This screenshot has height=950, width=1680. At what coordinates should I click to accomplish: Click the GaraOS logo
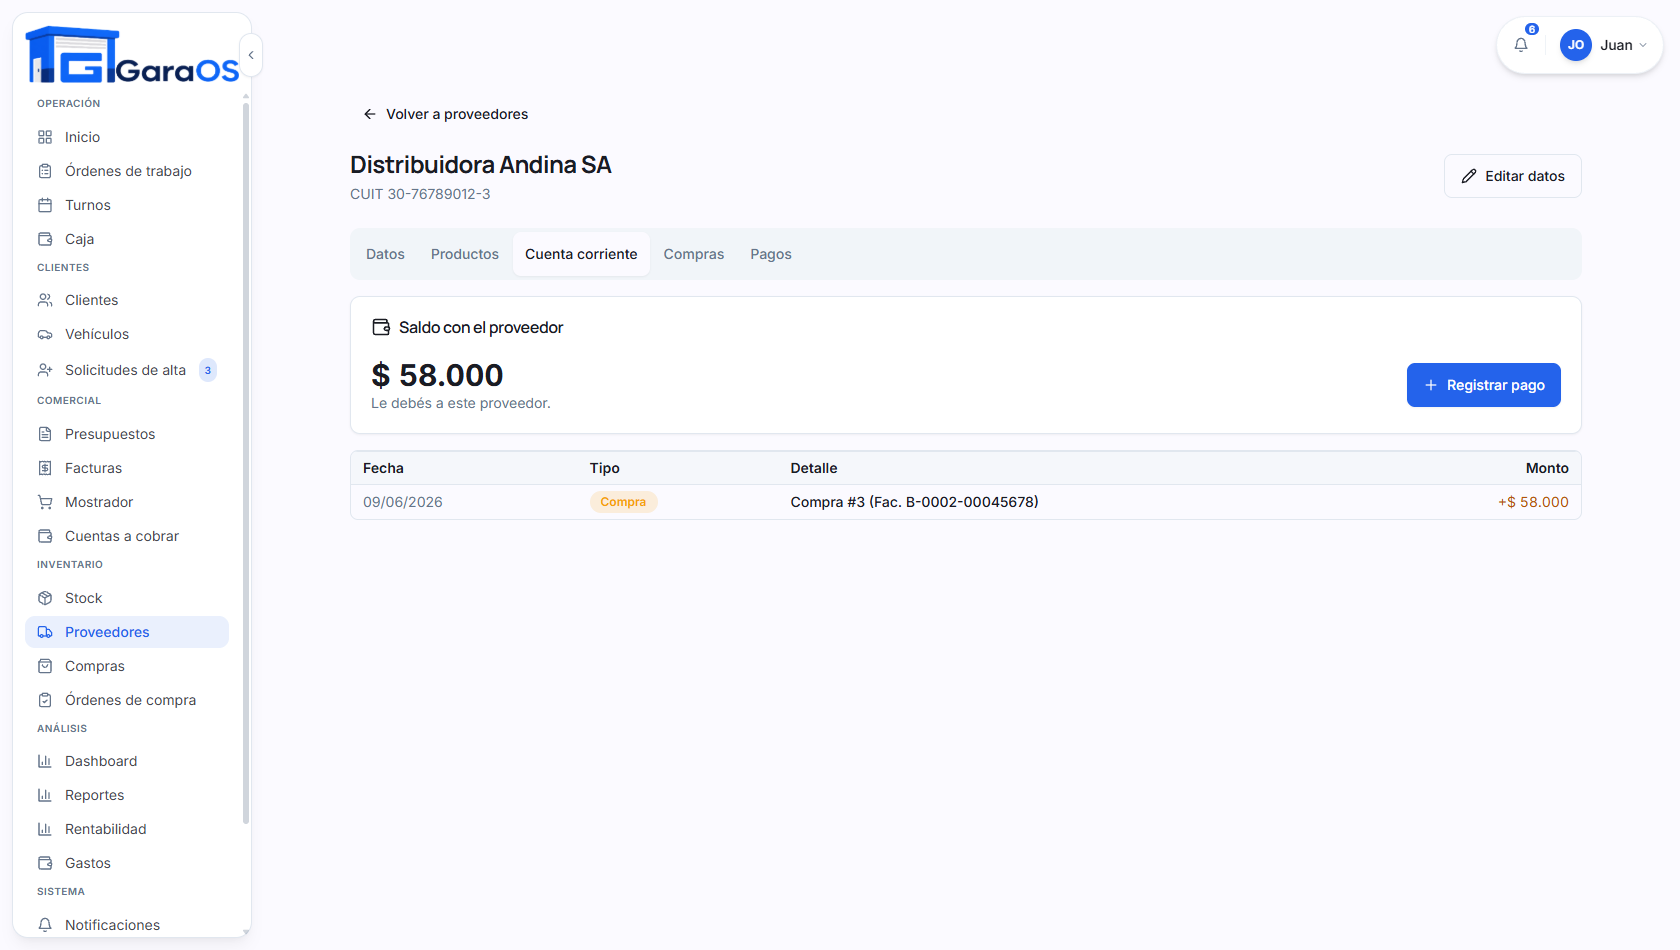[132, 55]
